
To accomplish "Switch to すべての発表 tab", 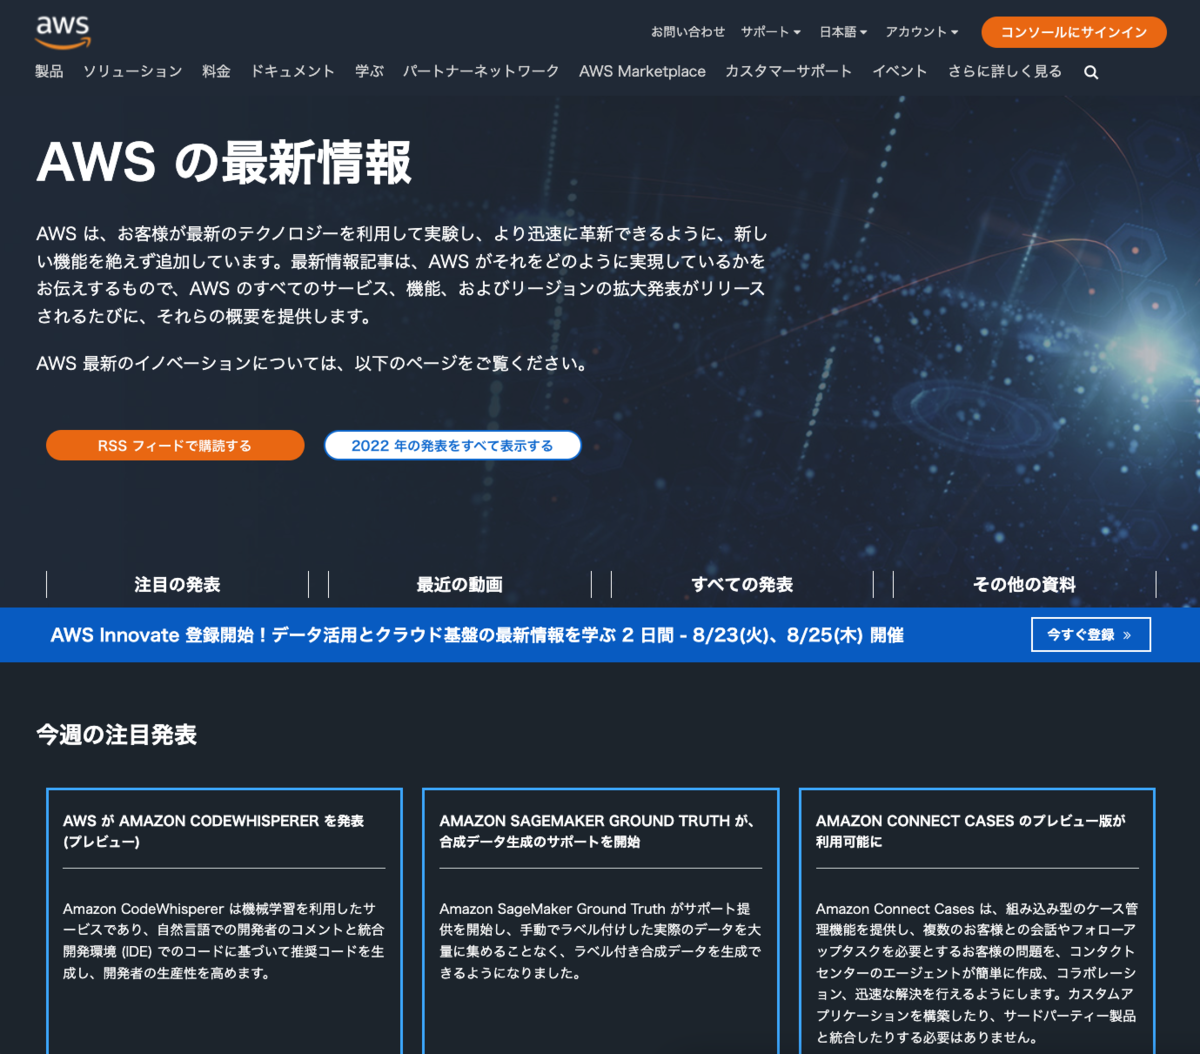I will click(742, 584).
